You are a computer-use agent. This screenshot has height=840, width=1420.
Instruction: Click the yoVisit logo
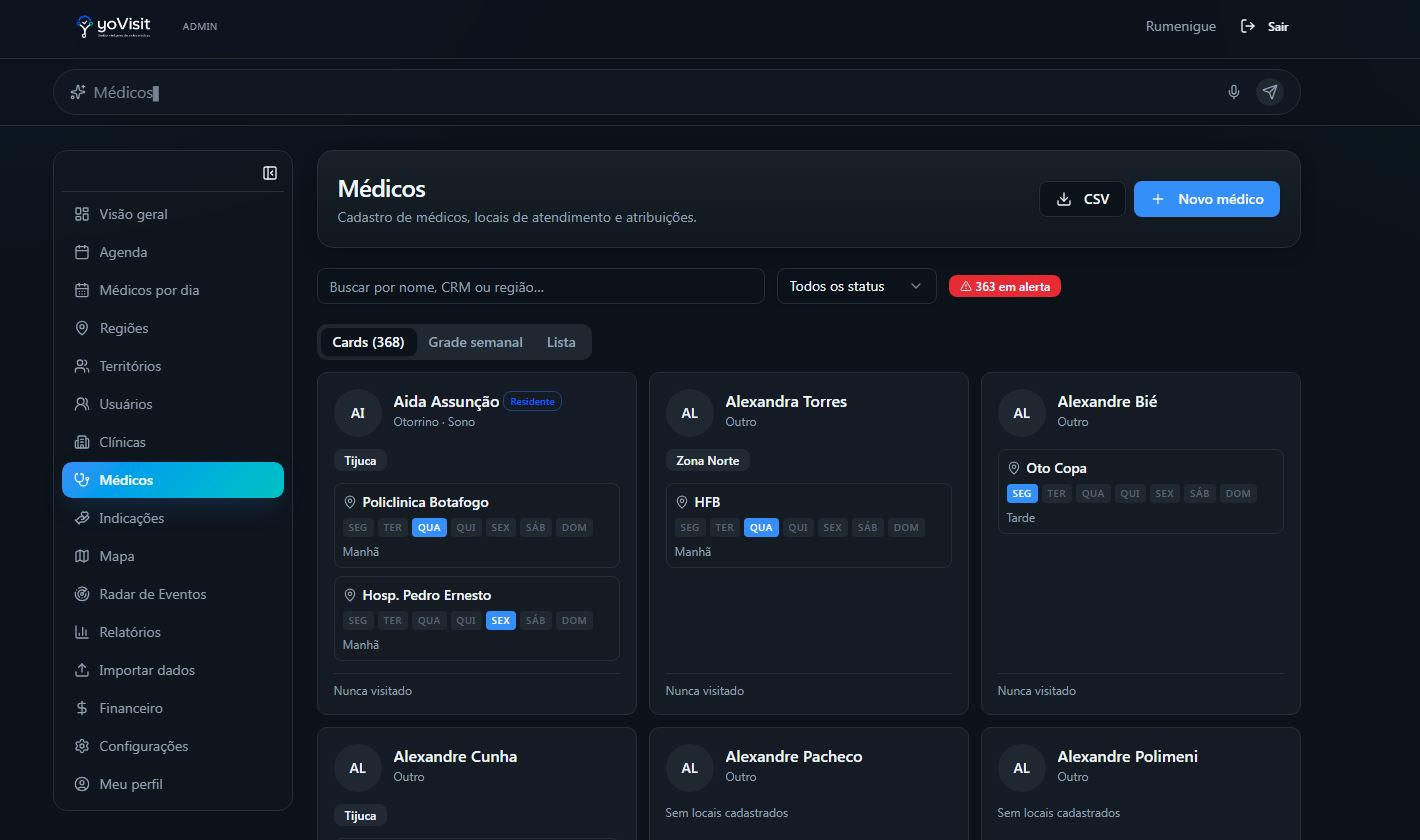(x=114, y=27)
